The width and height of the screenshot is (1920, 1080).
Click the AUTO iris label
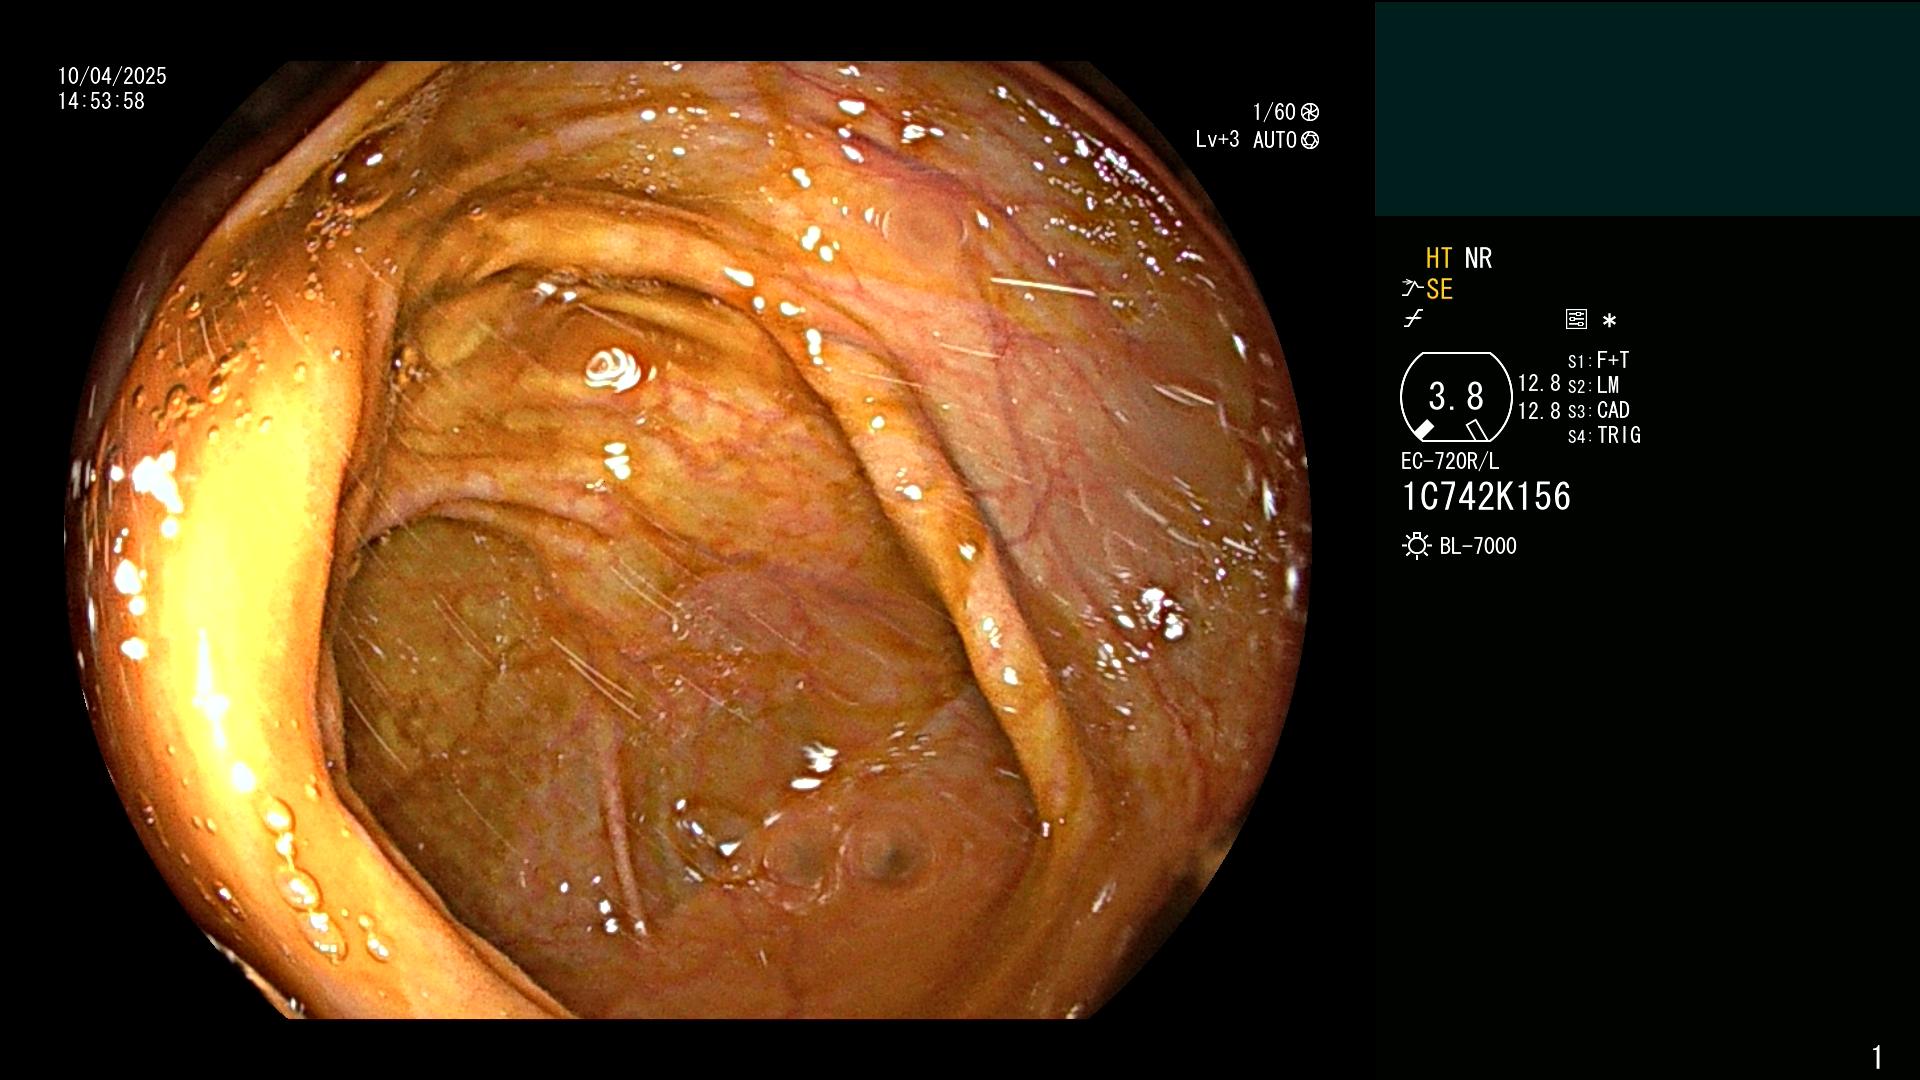[1275, 140]
